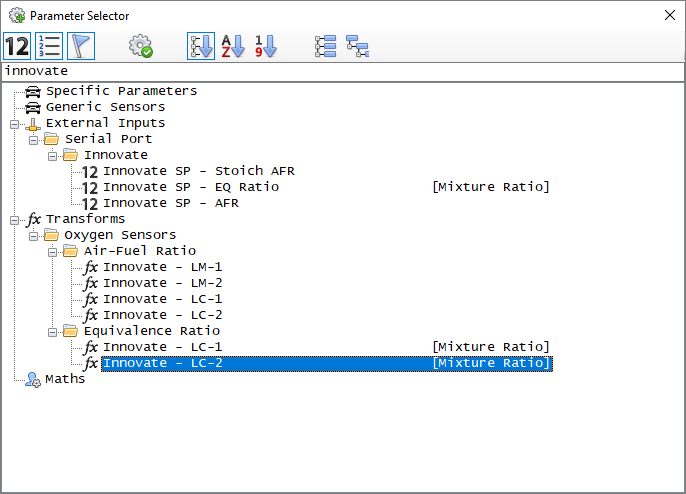Collapse the Serial Port folder node
This screenshot has height=494, width=686.
pyautogui.click(x=33, y=139)
